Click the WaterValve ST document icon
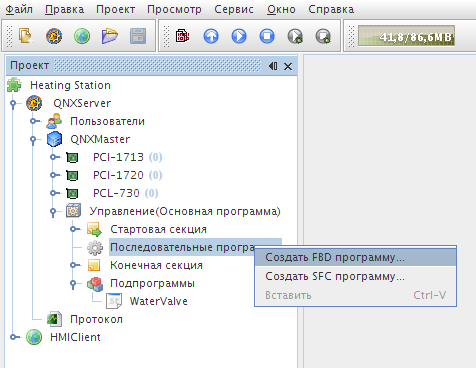476x368 pixels. click(x=114, y=301)
